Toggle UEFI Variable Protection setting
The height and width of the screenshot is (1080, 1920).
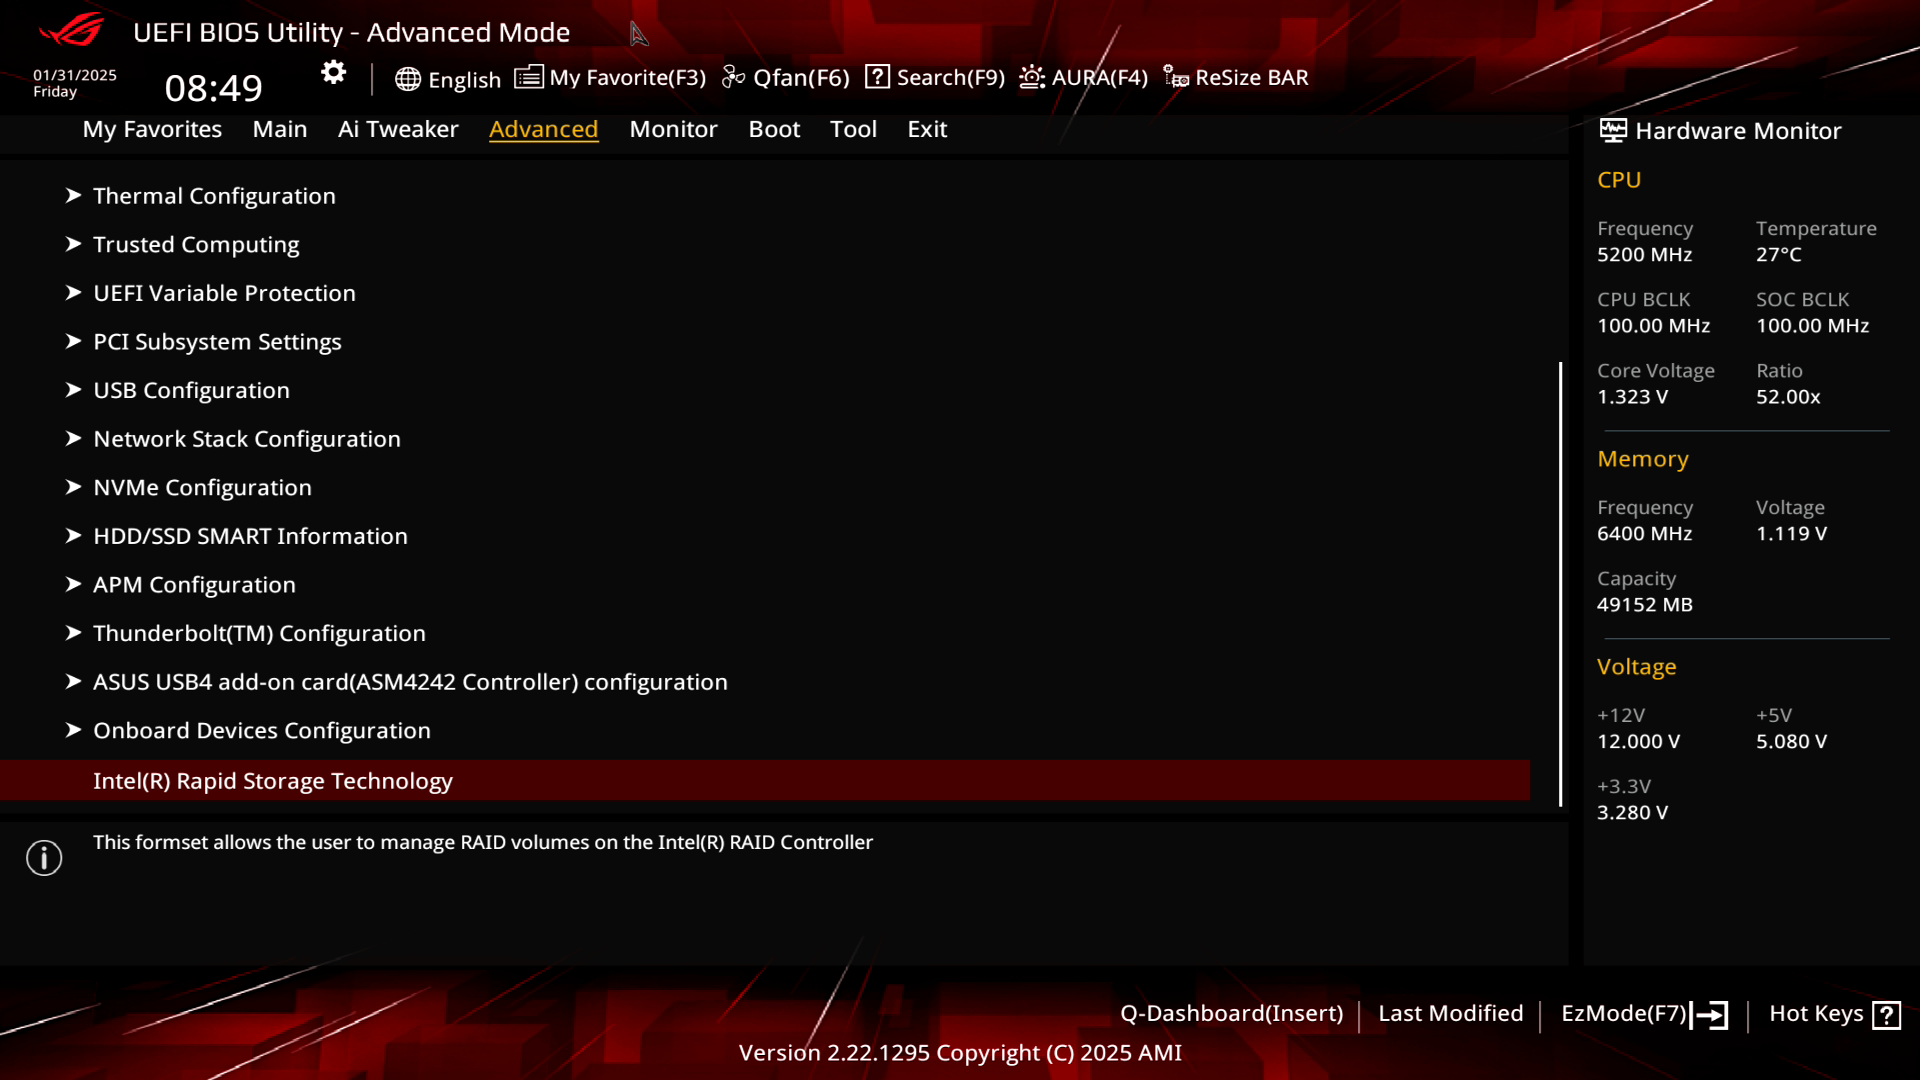pos(224,293)
